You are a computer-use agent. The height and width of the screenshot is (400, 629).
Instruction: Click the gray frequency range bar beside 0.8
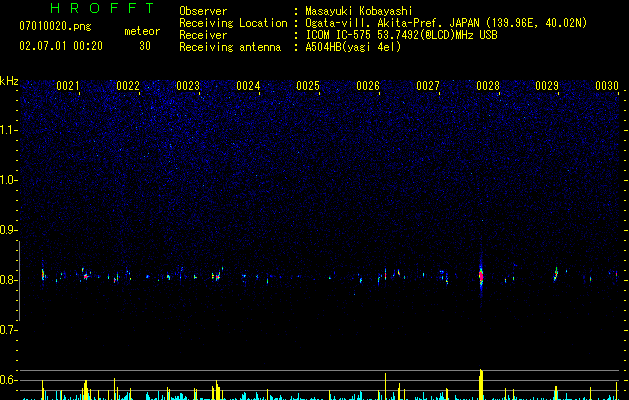pos(20,281)
